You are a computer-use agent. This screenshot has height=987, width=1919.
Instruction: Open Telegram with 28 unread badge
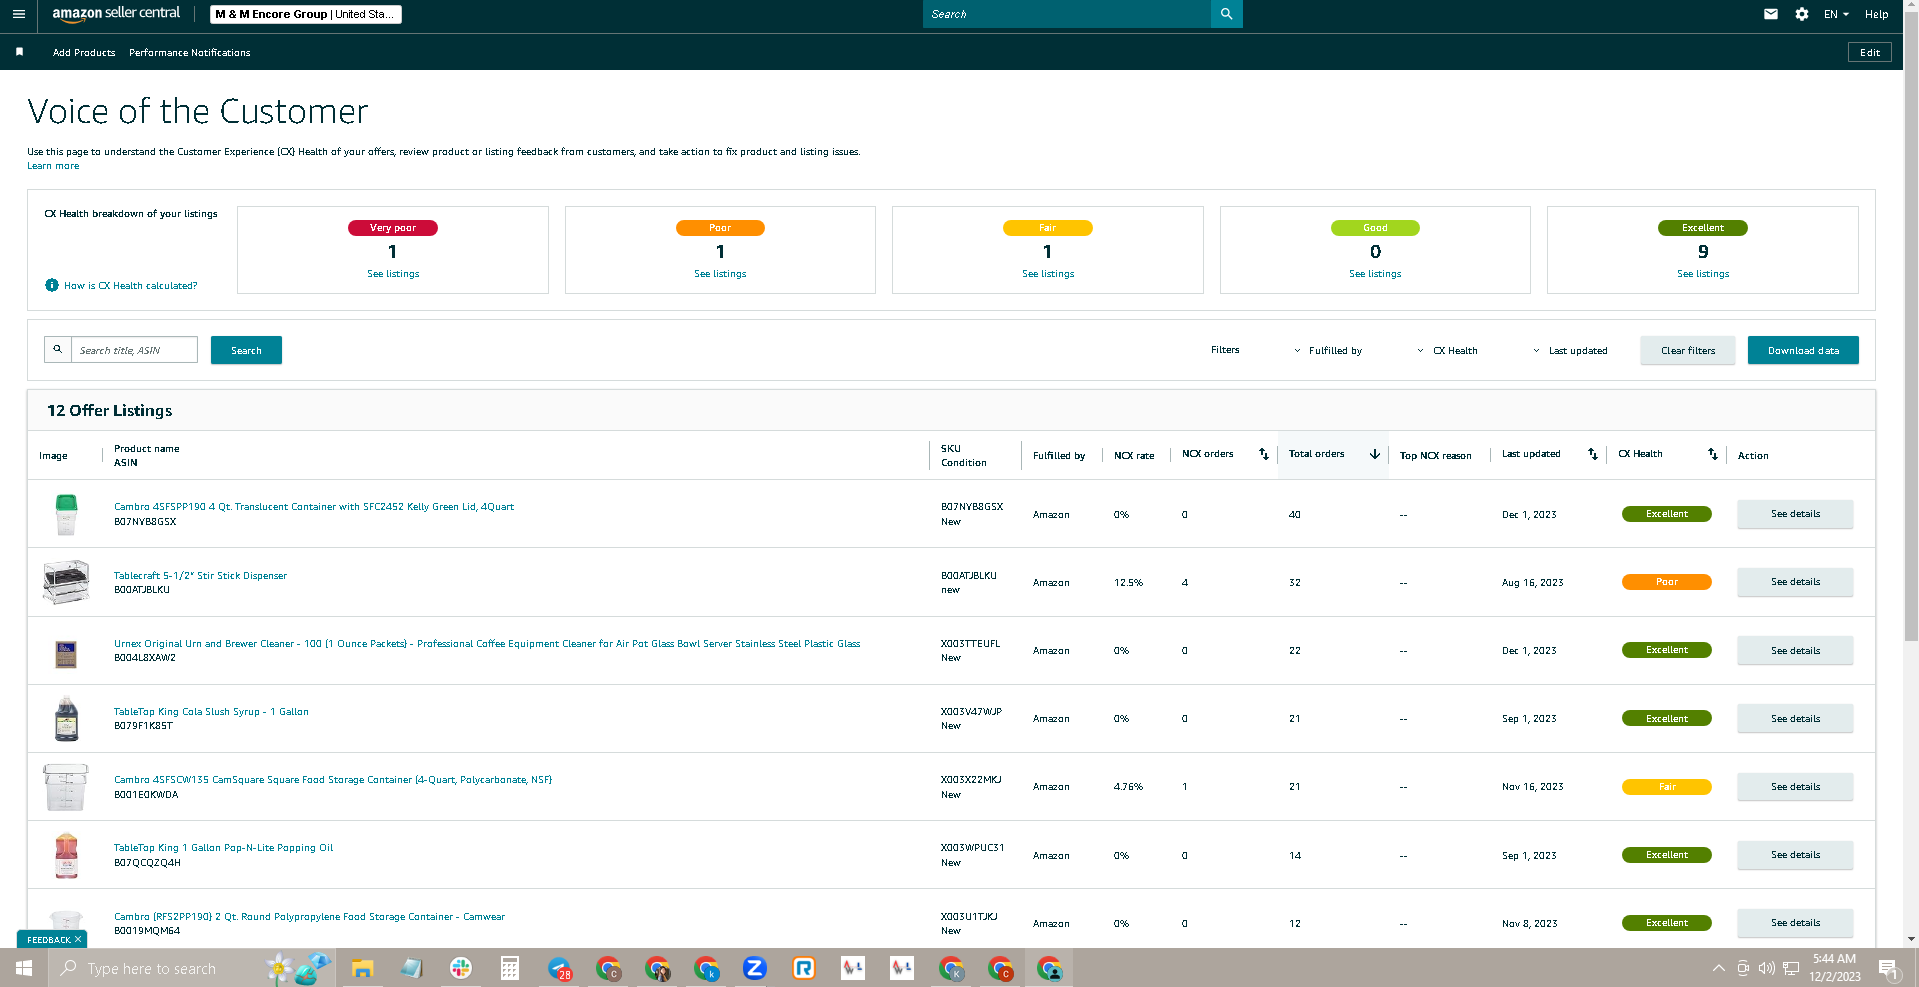[559, 968]
